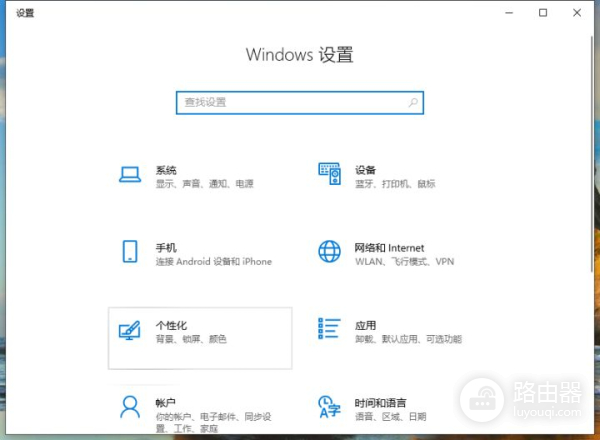Open the 应用 list icon
Screen dimensions: 600x440
click(329, 329)
